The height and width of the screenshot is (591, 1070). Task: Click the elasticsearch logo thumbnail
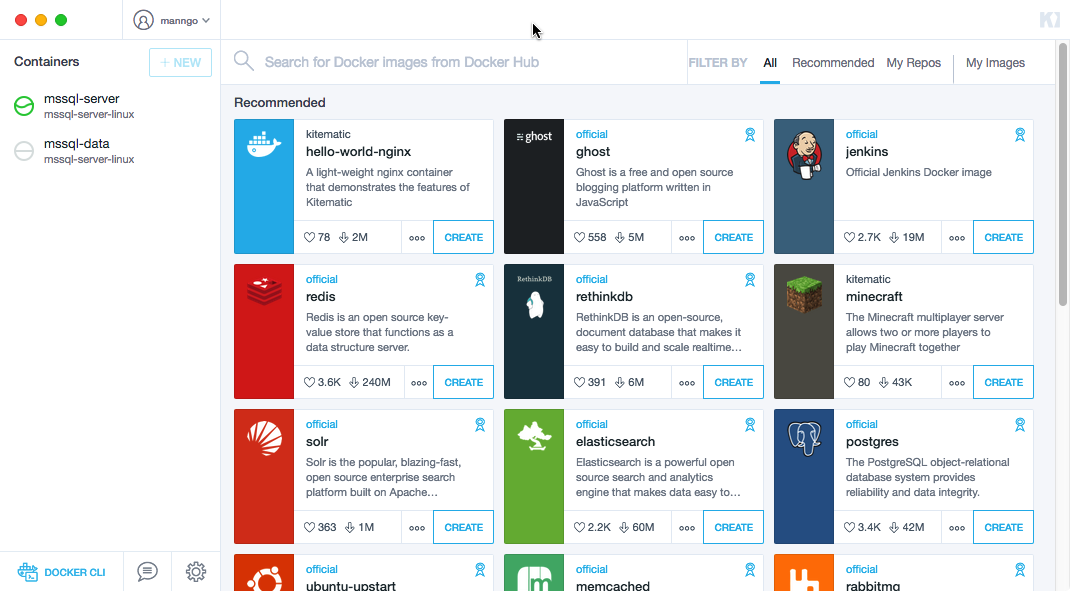534,476
